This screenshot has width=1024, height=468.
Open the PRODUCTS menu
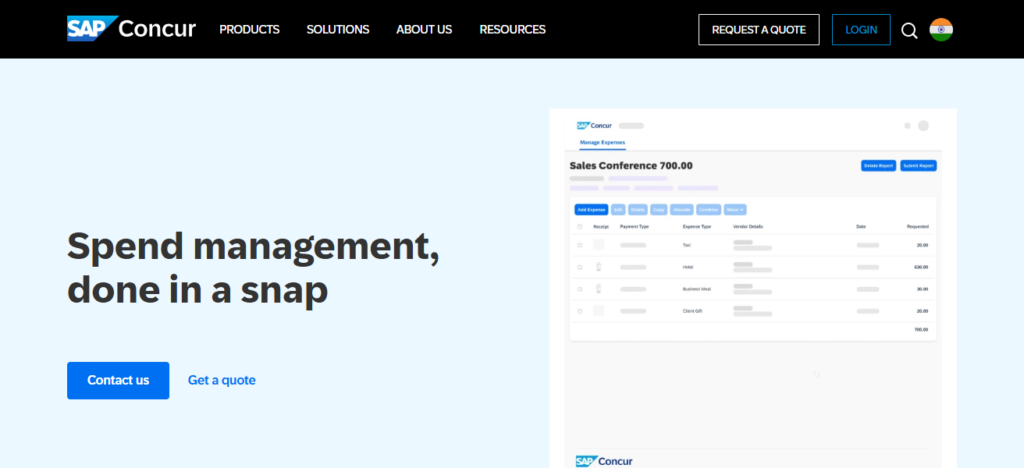pyautogui.click(x=249, y=29)
